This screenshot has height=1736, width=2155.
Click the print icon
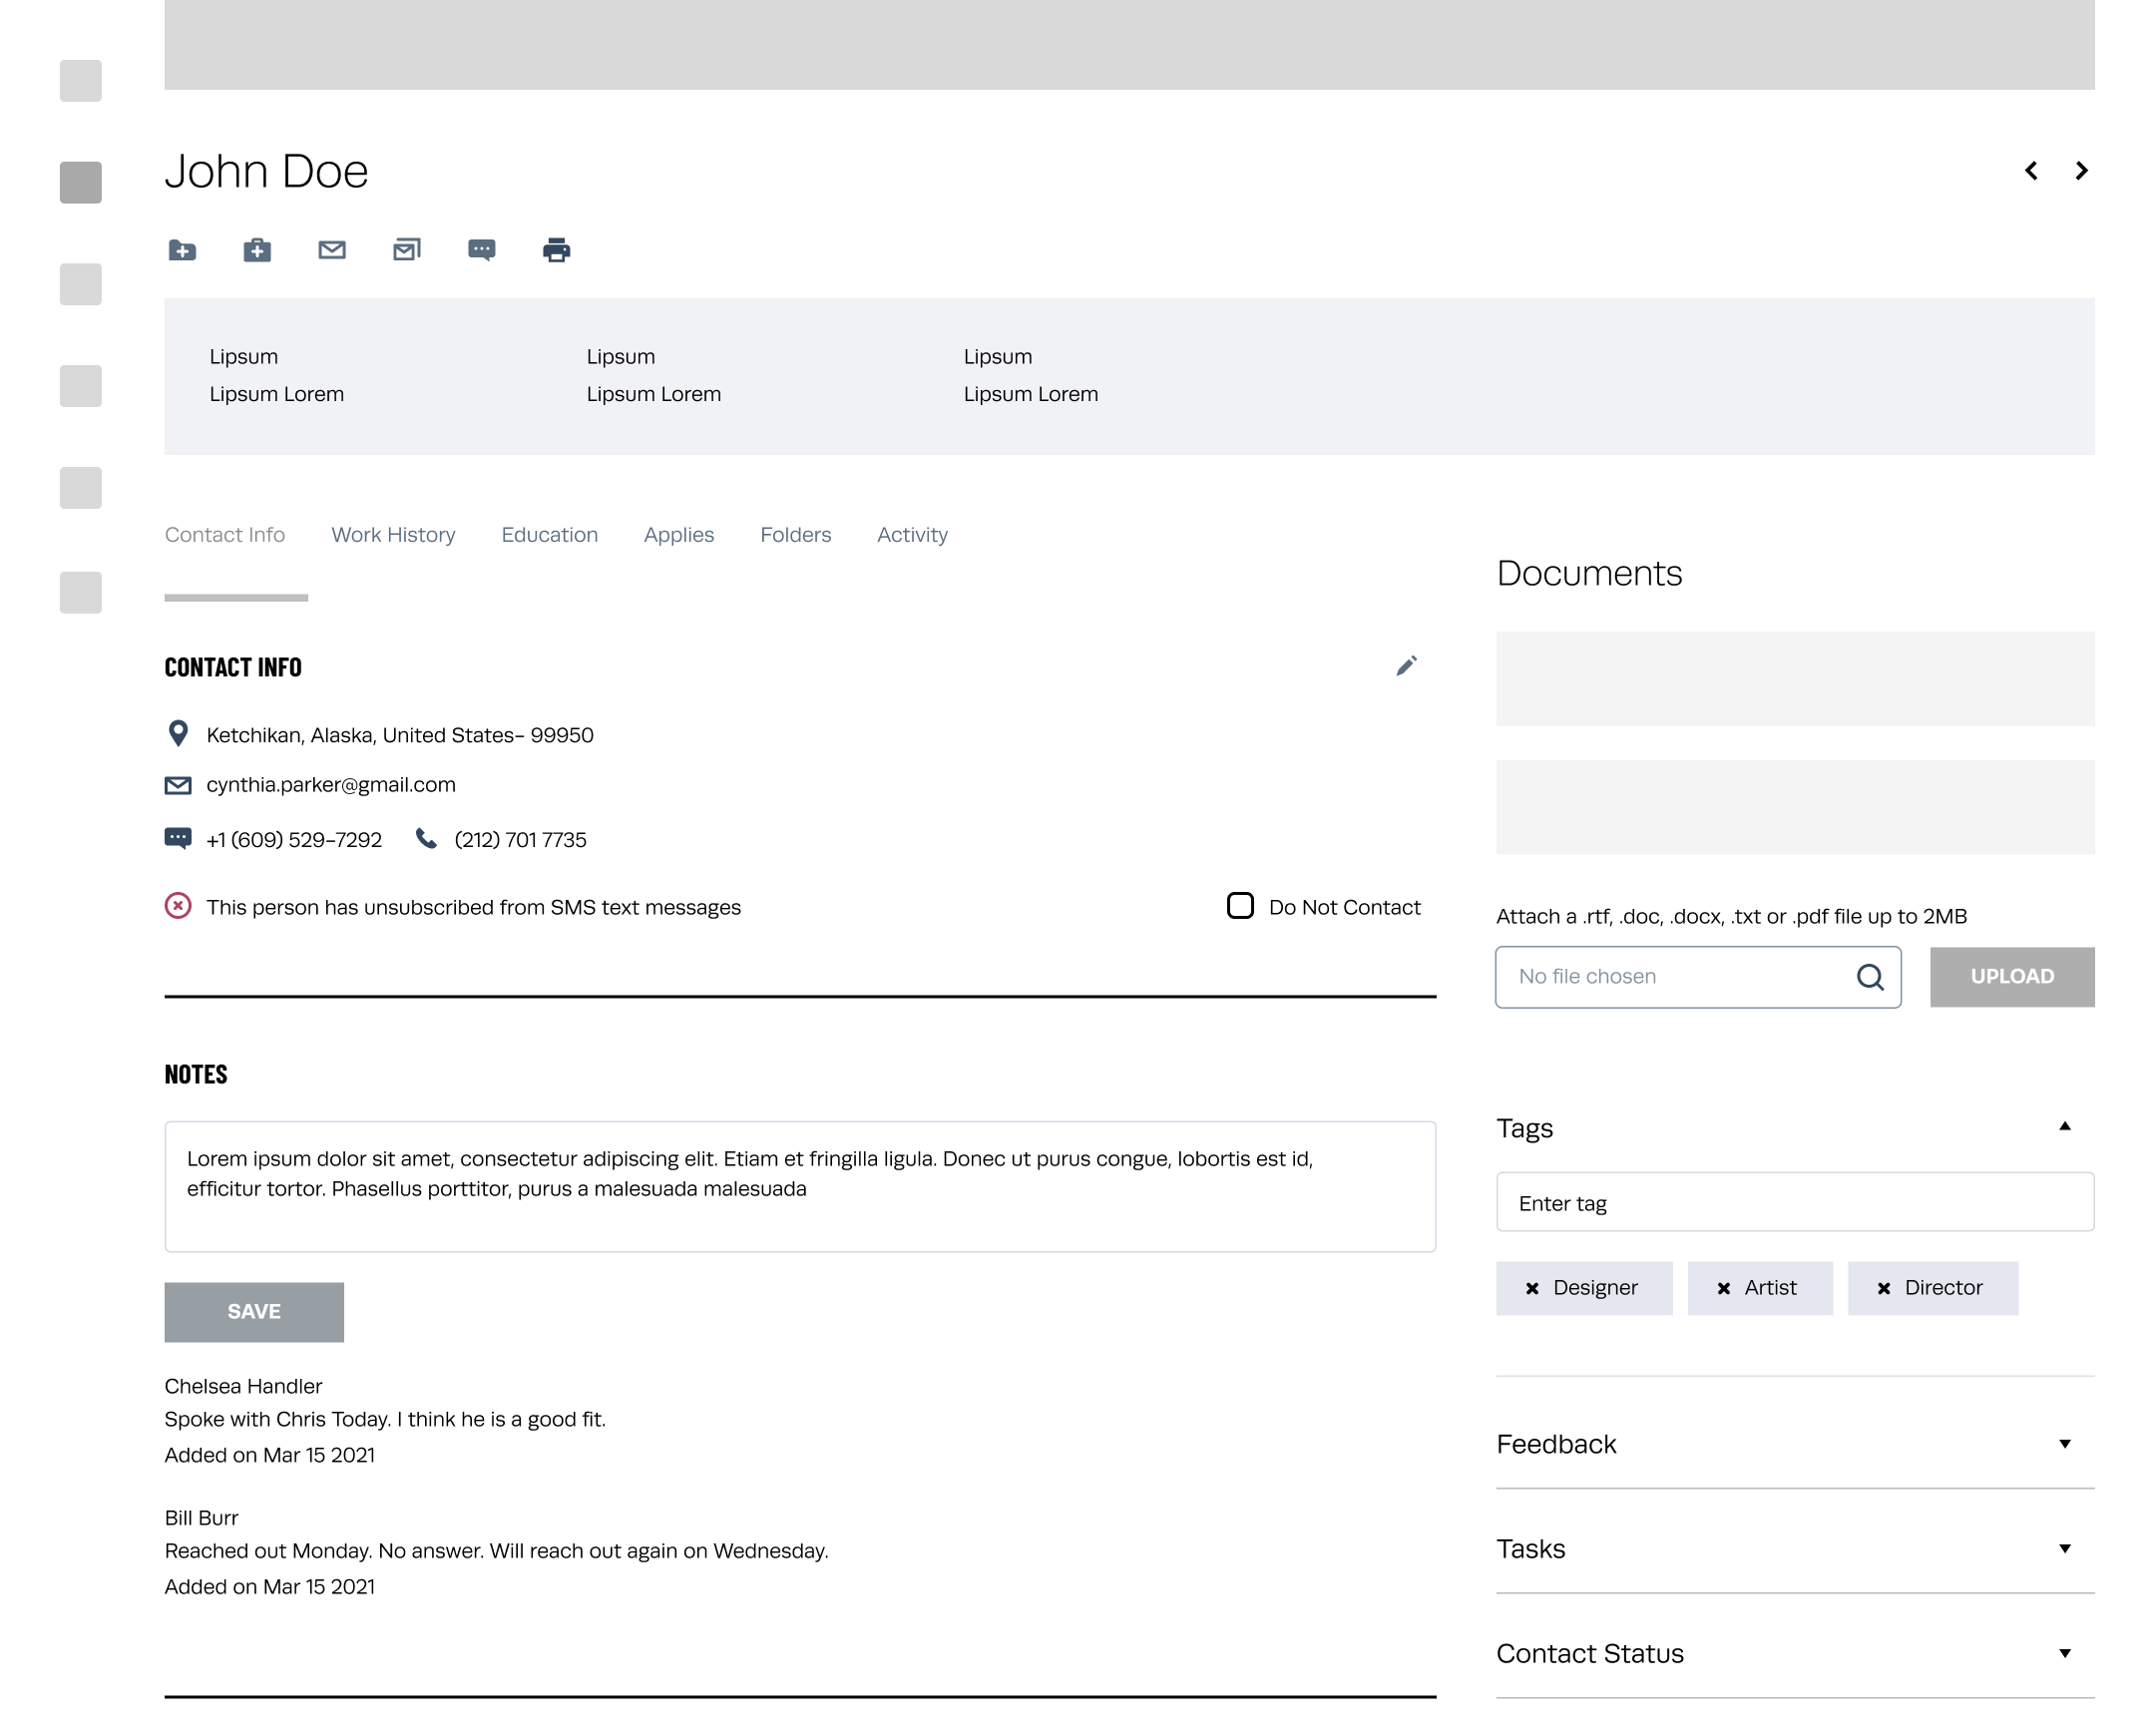point(556,250)
